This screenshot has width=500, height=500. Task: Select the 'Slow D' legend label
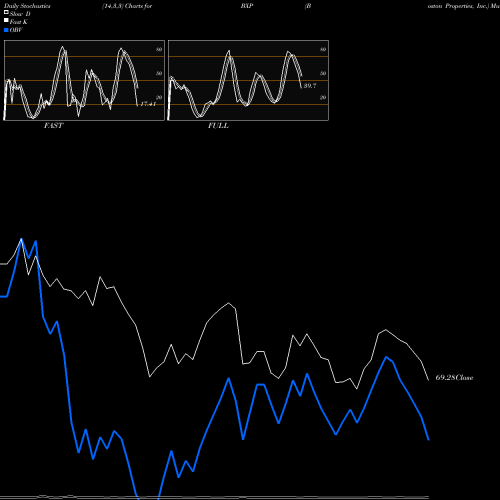(20, 14)
